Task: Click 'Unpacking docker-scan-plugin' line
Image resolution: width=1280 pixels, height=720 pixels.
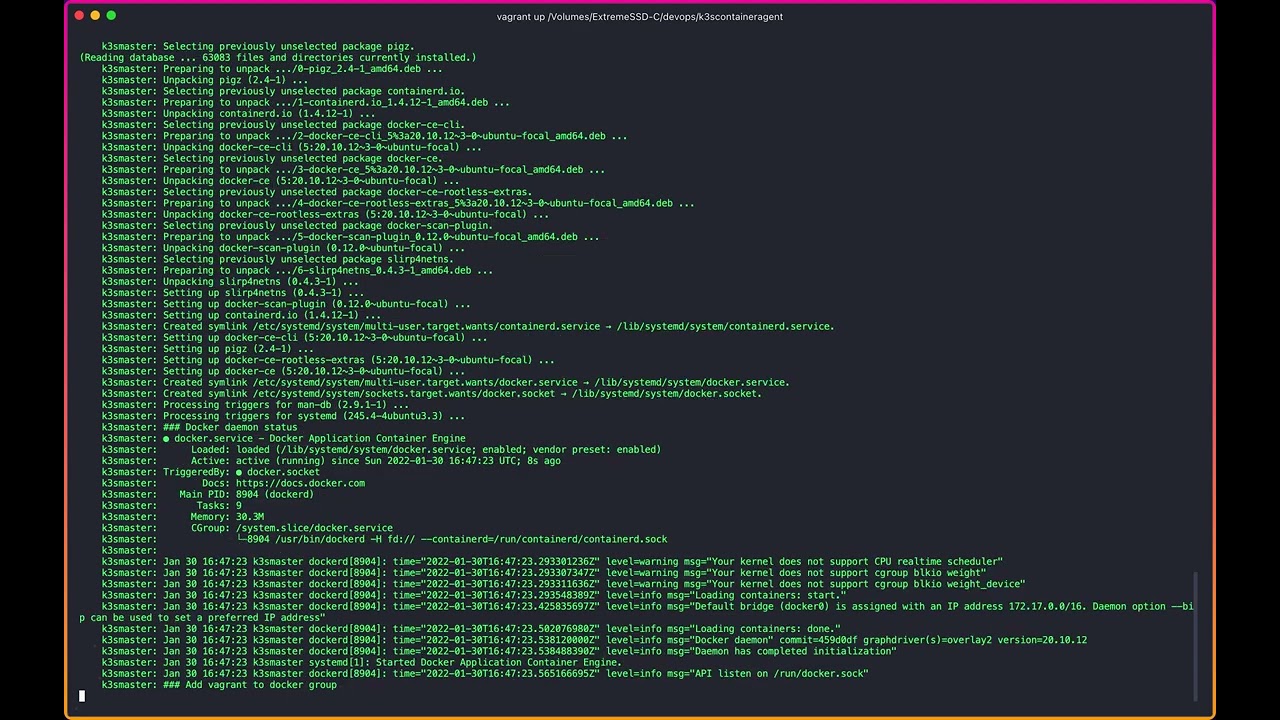Action: click(x=283, y=248)
